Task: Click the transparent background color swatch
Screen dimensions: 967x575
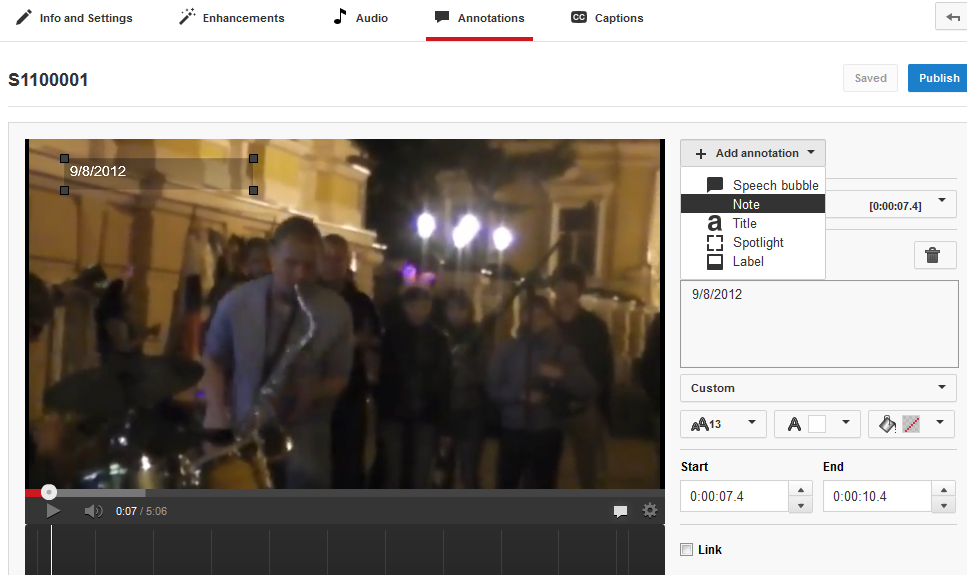Action: click(x=911, y=424)
